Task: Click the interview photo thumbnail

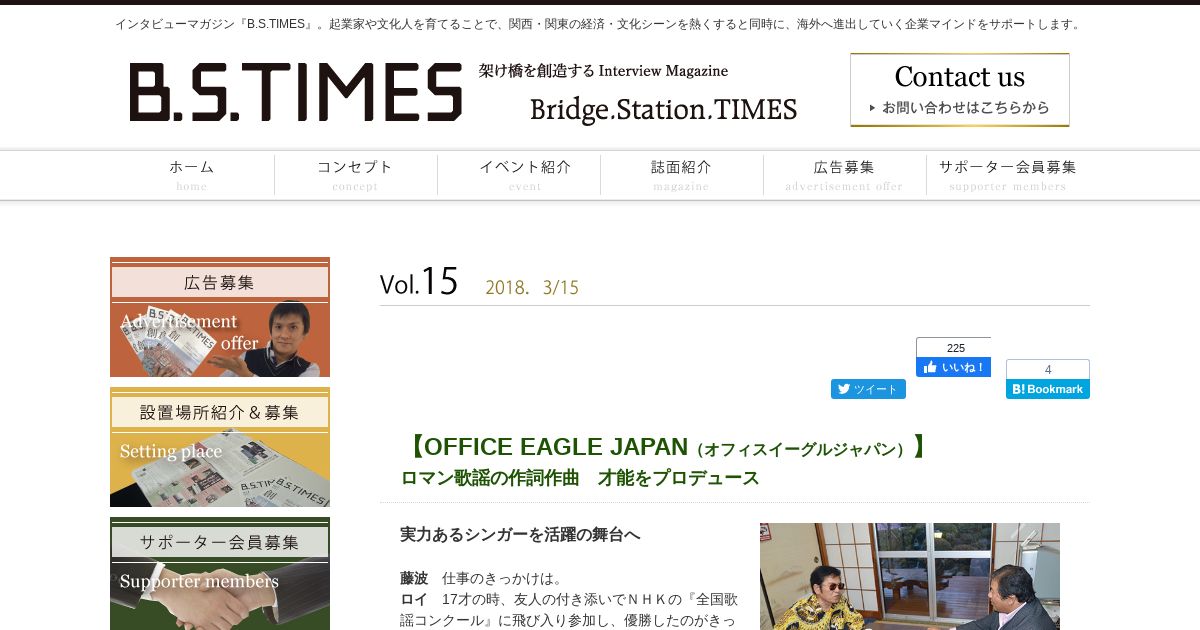Action: click(910, 576)
